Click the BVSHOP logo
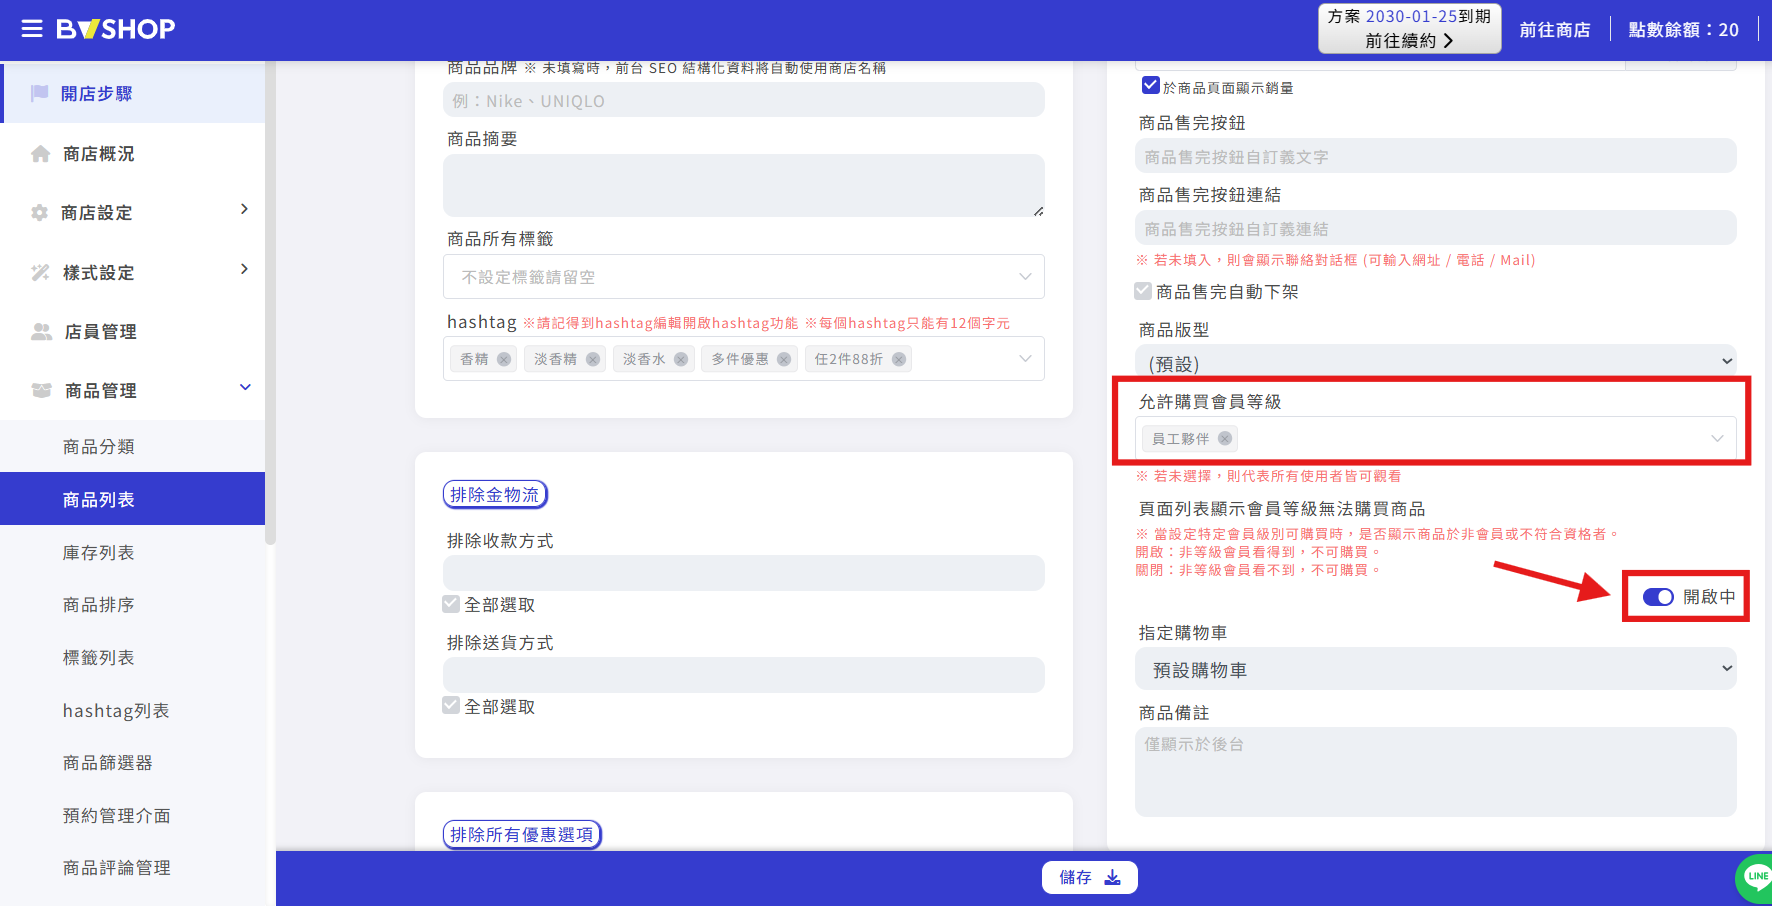Screen dimensions: 1772x906 (x=116, y=29)
